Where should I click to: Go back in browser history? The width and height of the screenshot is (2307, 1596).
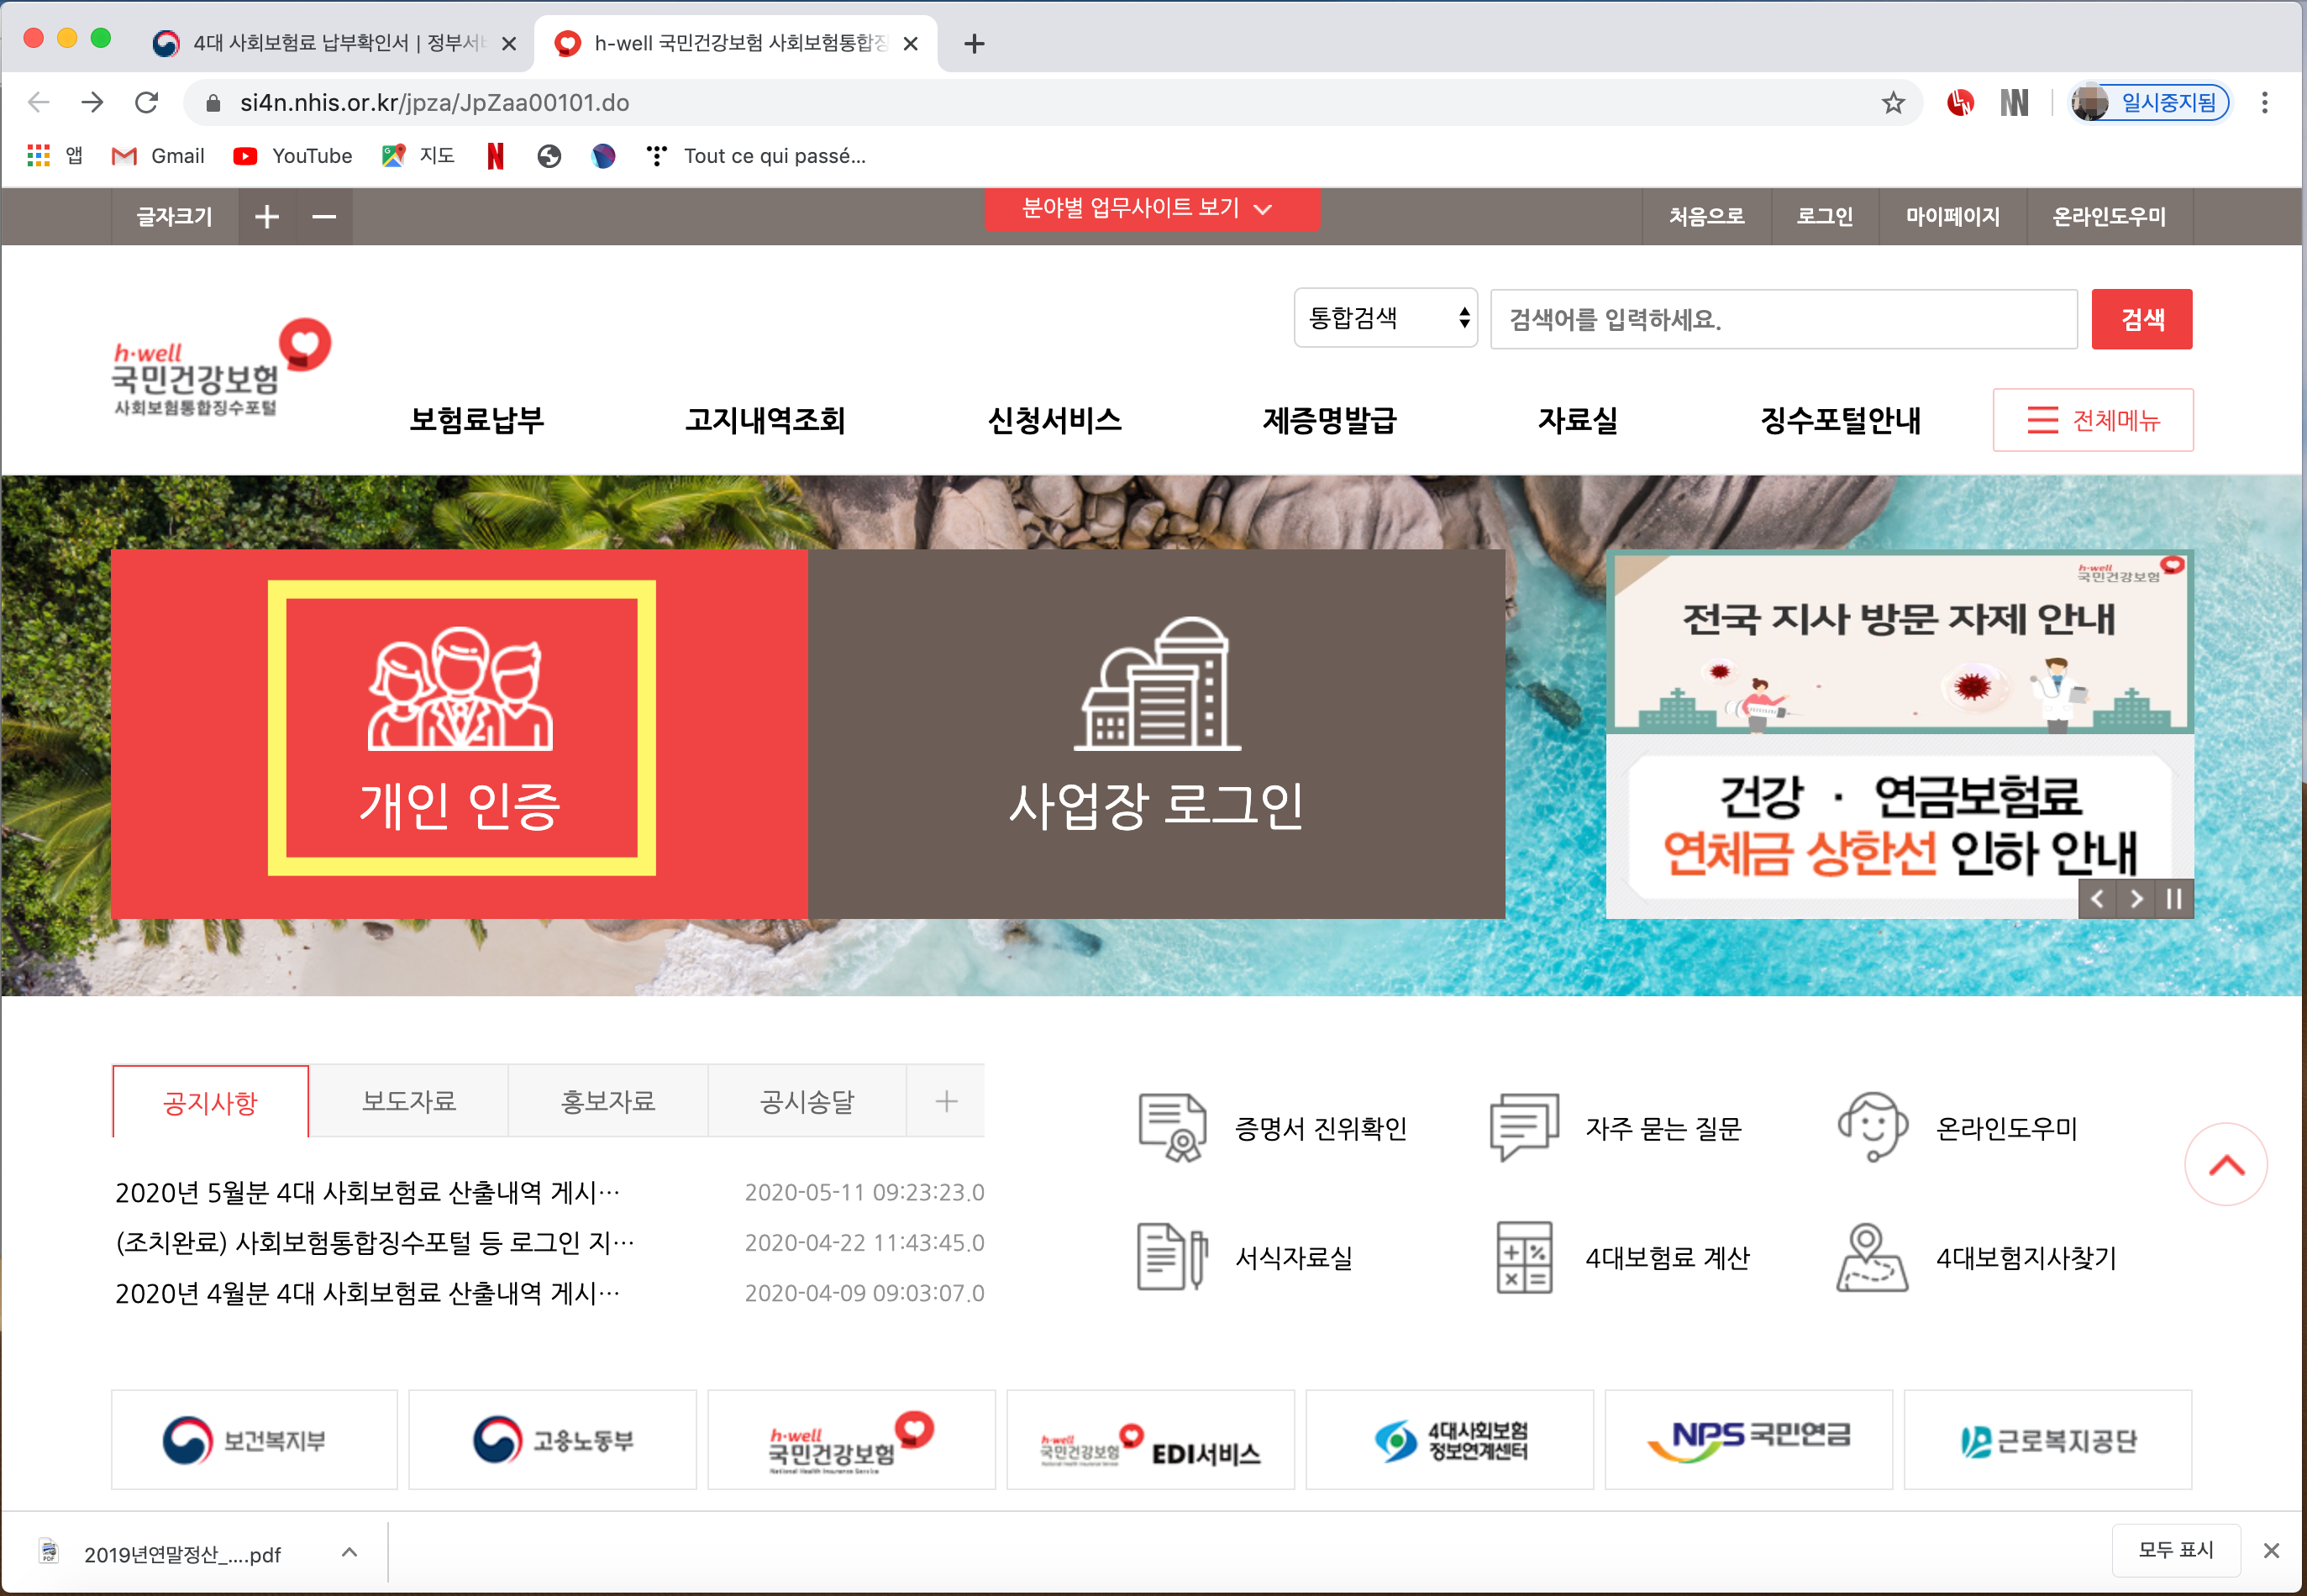[39, 102]
